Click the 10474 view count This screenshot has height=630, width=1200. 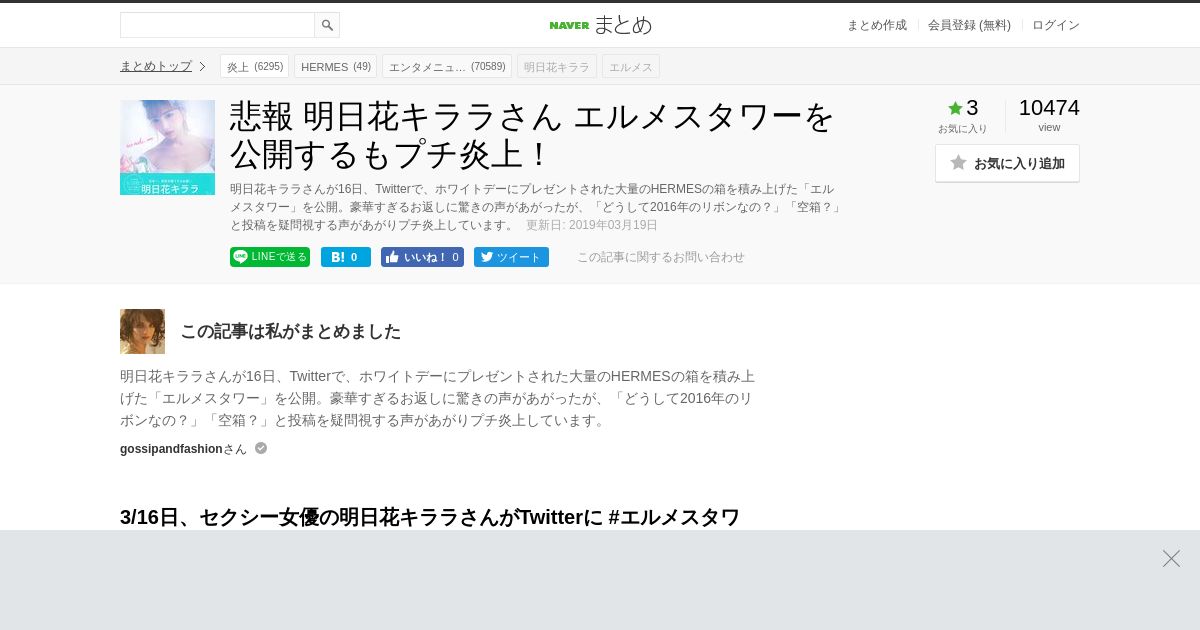pyautogui.click(x=1049, y=108)
